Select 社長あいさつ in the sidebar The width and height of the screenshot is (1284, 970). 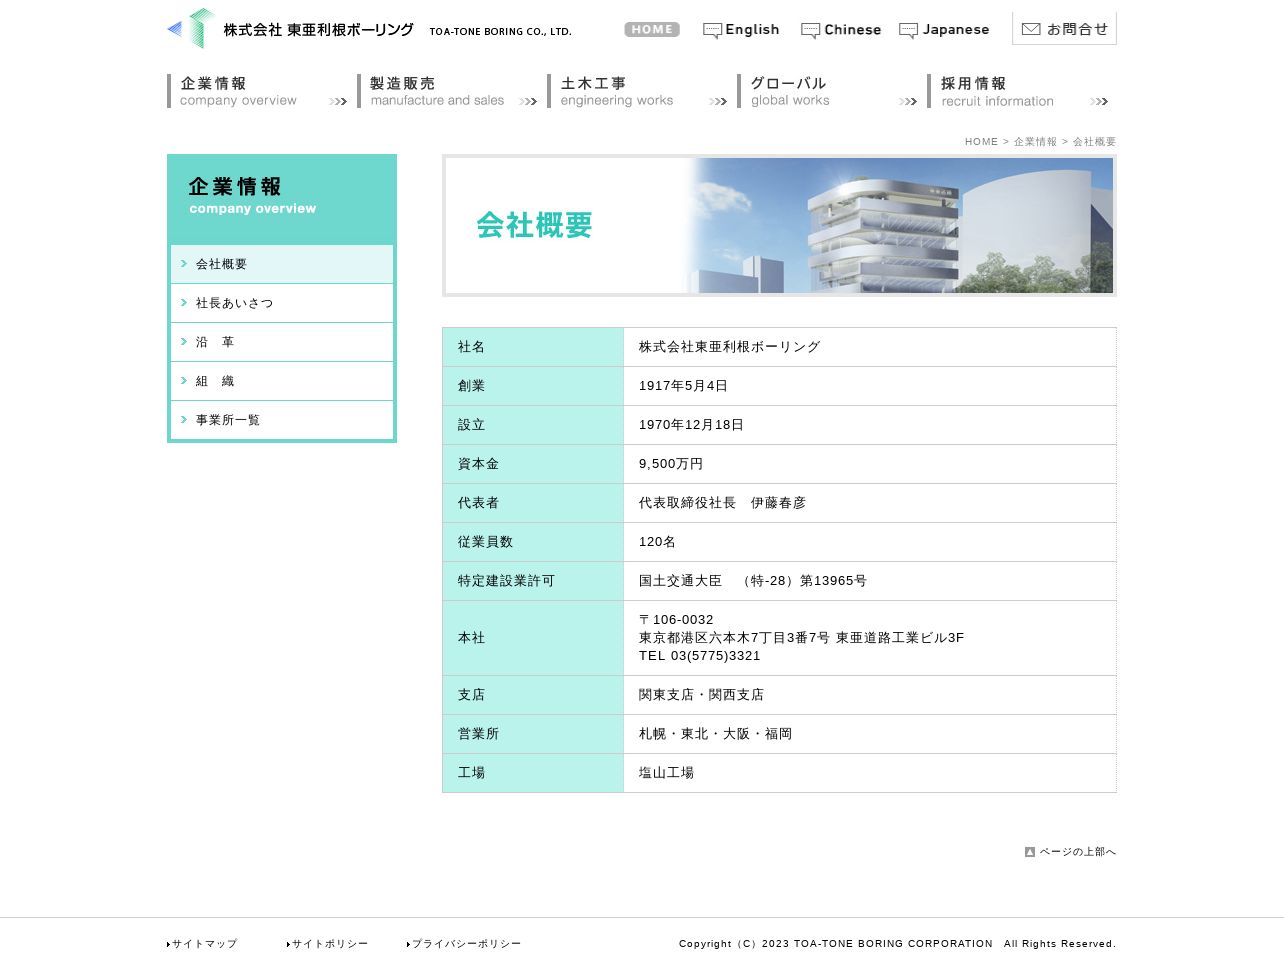[x=282, y=303]
